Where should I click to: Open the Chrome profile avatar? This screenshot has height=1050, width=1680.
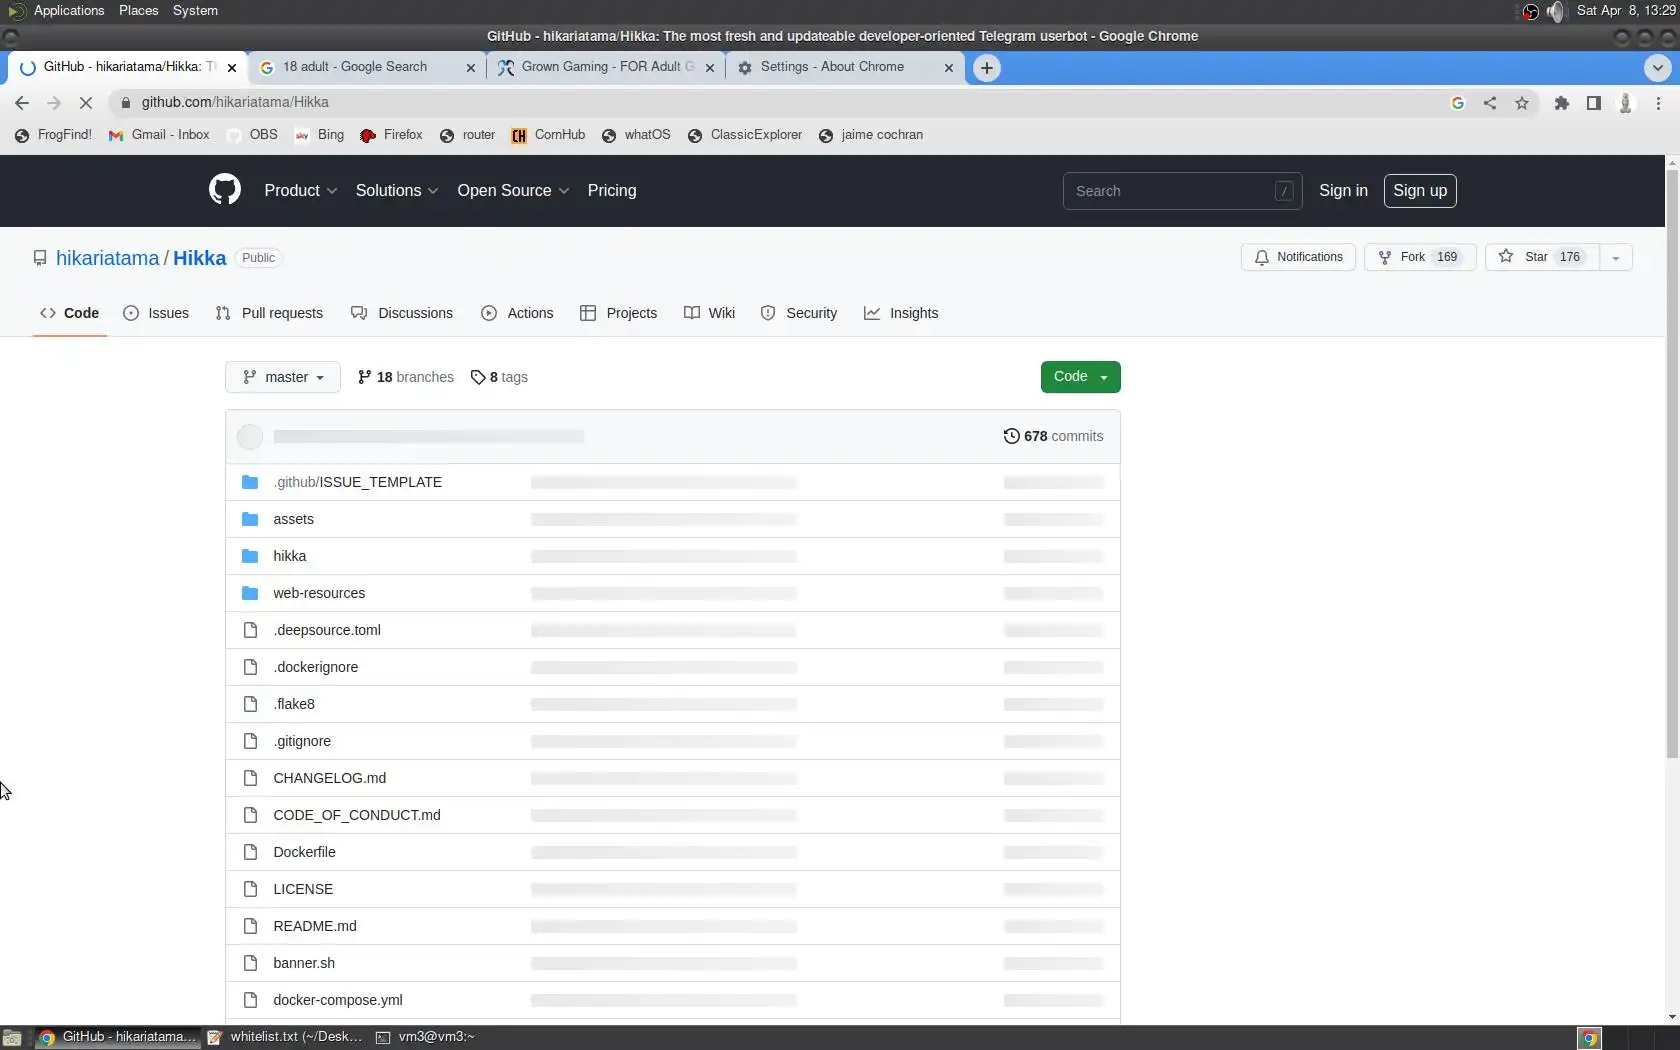(x=1626, y=103)
